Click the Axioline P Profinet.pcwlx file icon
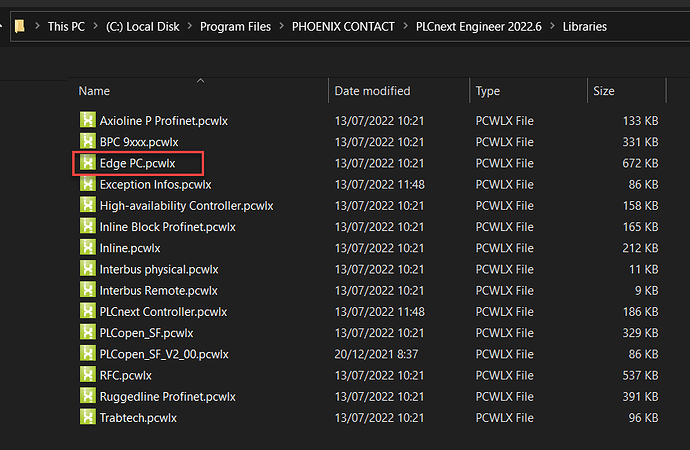 [88, 120]
